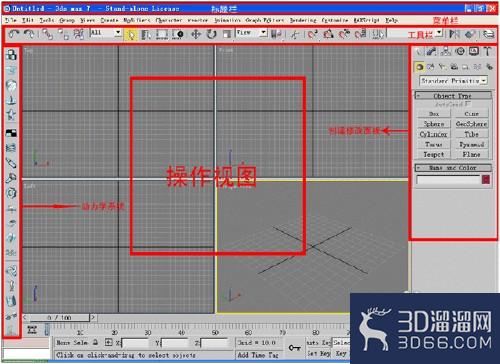Open the selection filter 'All' dropdown
The height and width of the screenshot is (364, 500).
(118, 33)
